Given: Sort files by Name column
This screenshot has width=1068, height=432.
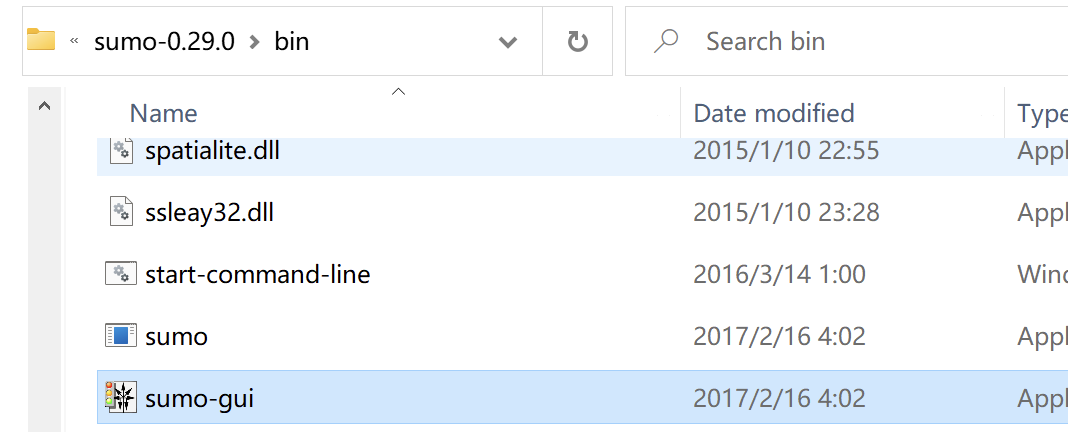Looking at the screenshot, I should tap(163, 113).
